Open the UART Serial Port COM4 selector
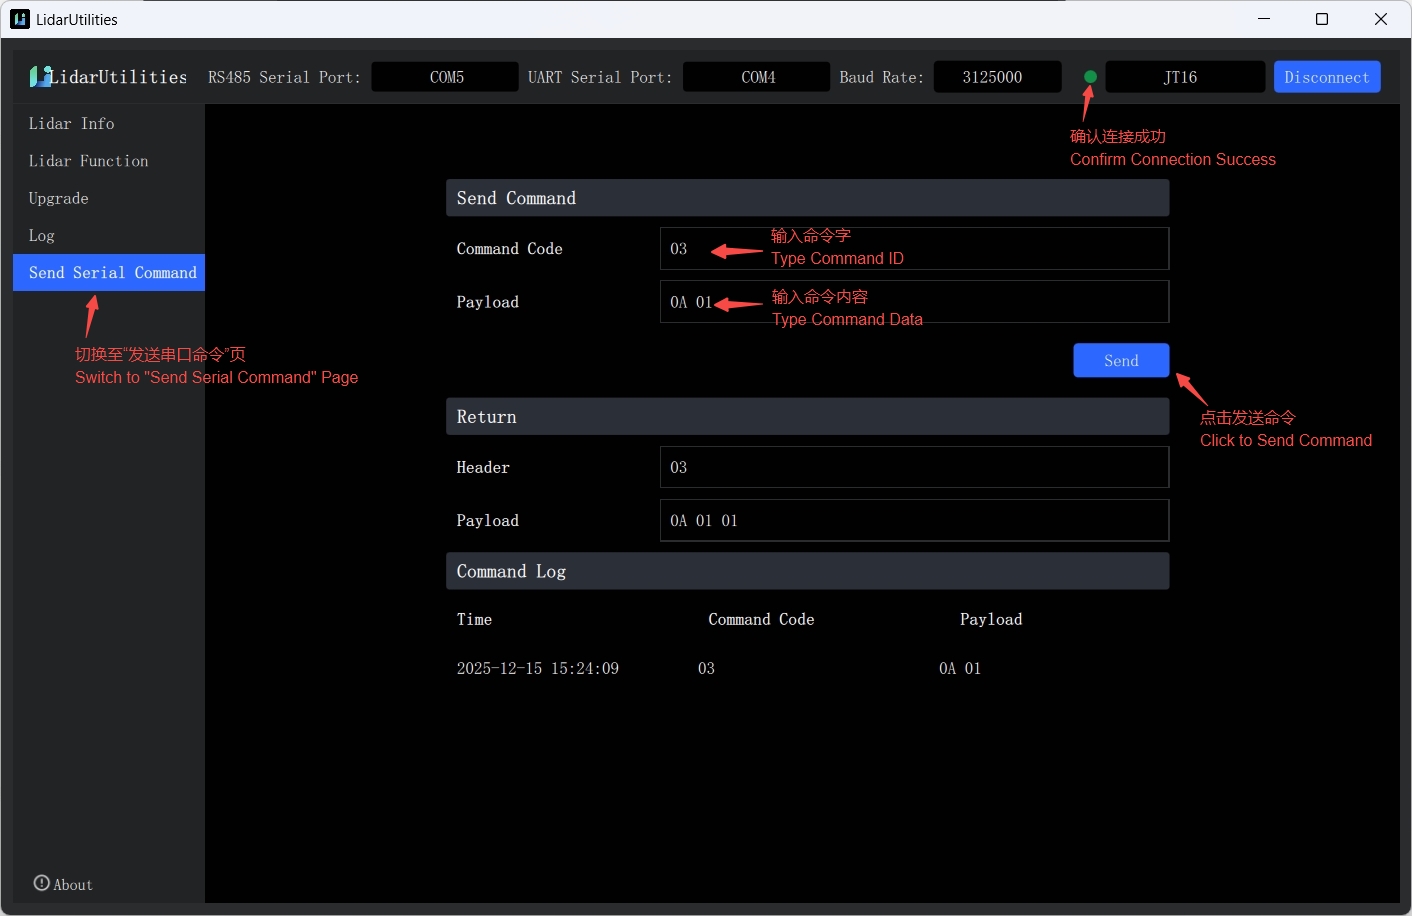Viewport: 1412px width, 916px height. click(x=756, y=76)
